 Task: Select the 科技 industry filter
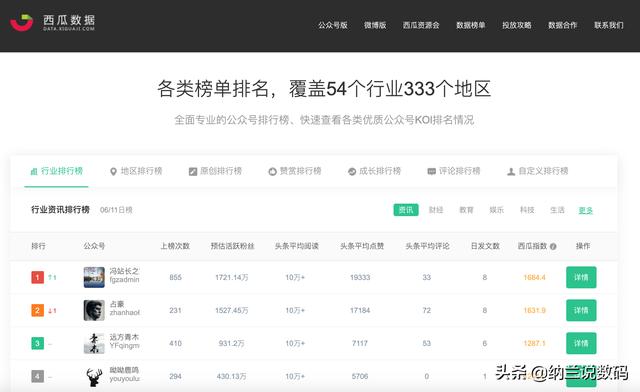[527, 210]
